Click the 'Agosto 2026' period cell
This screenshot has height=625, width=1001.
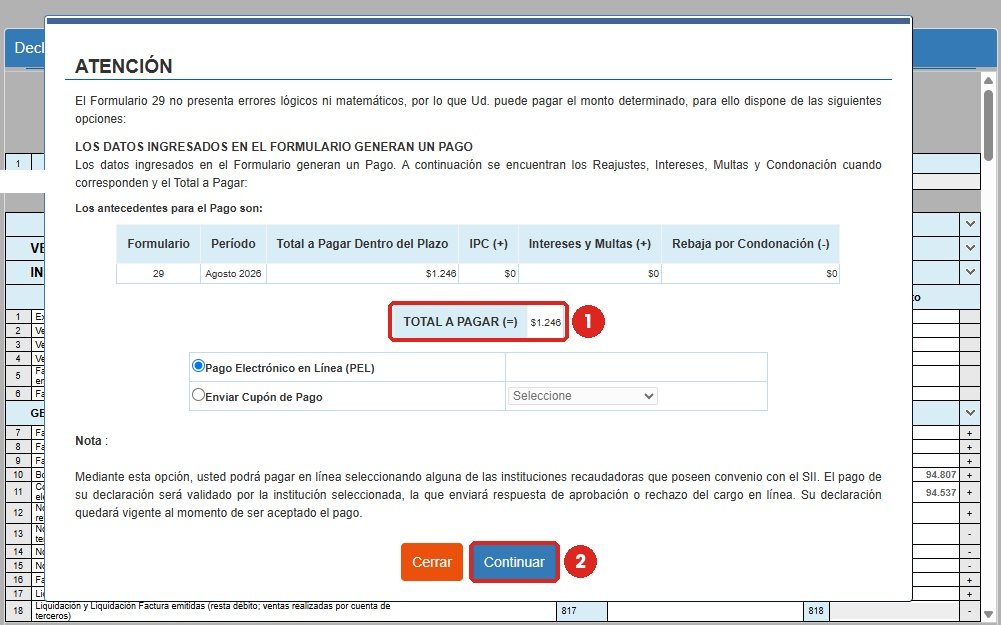coord(233,274)
